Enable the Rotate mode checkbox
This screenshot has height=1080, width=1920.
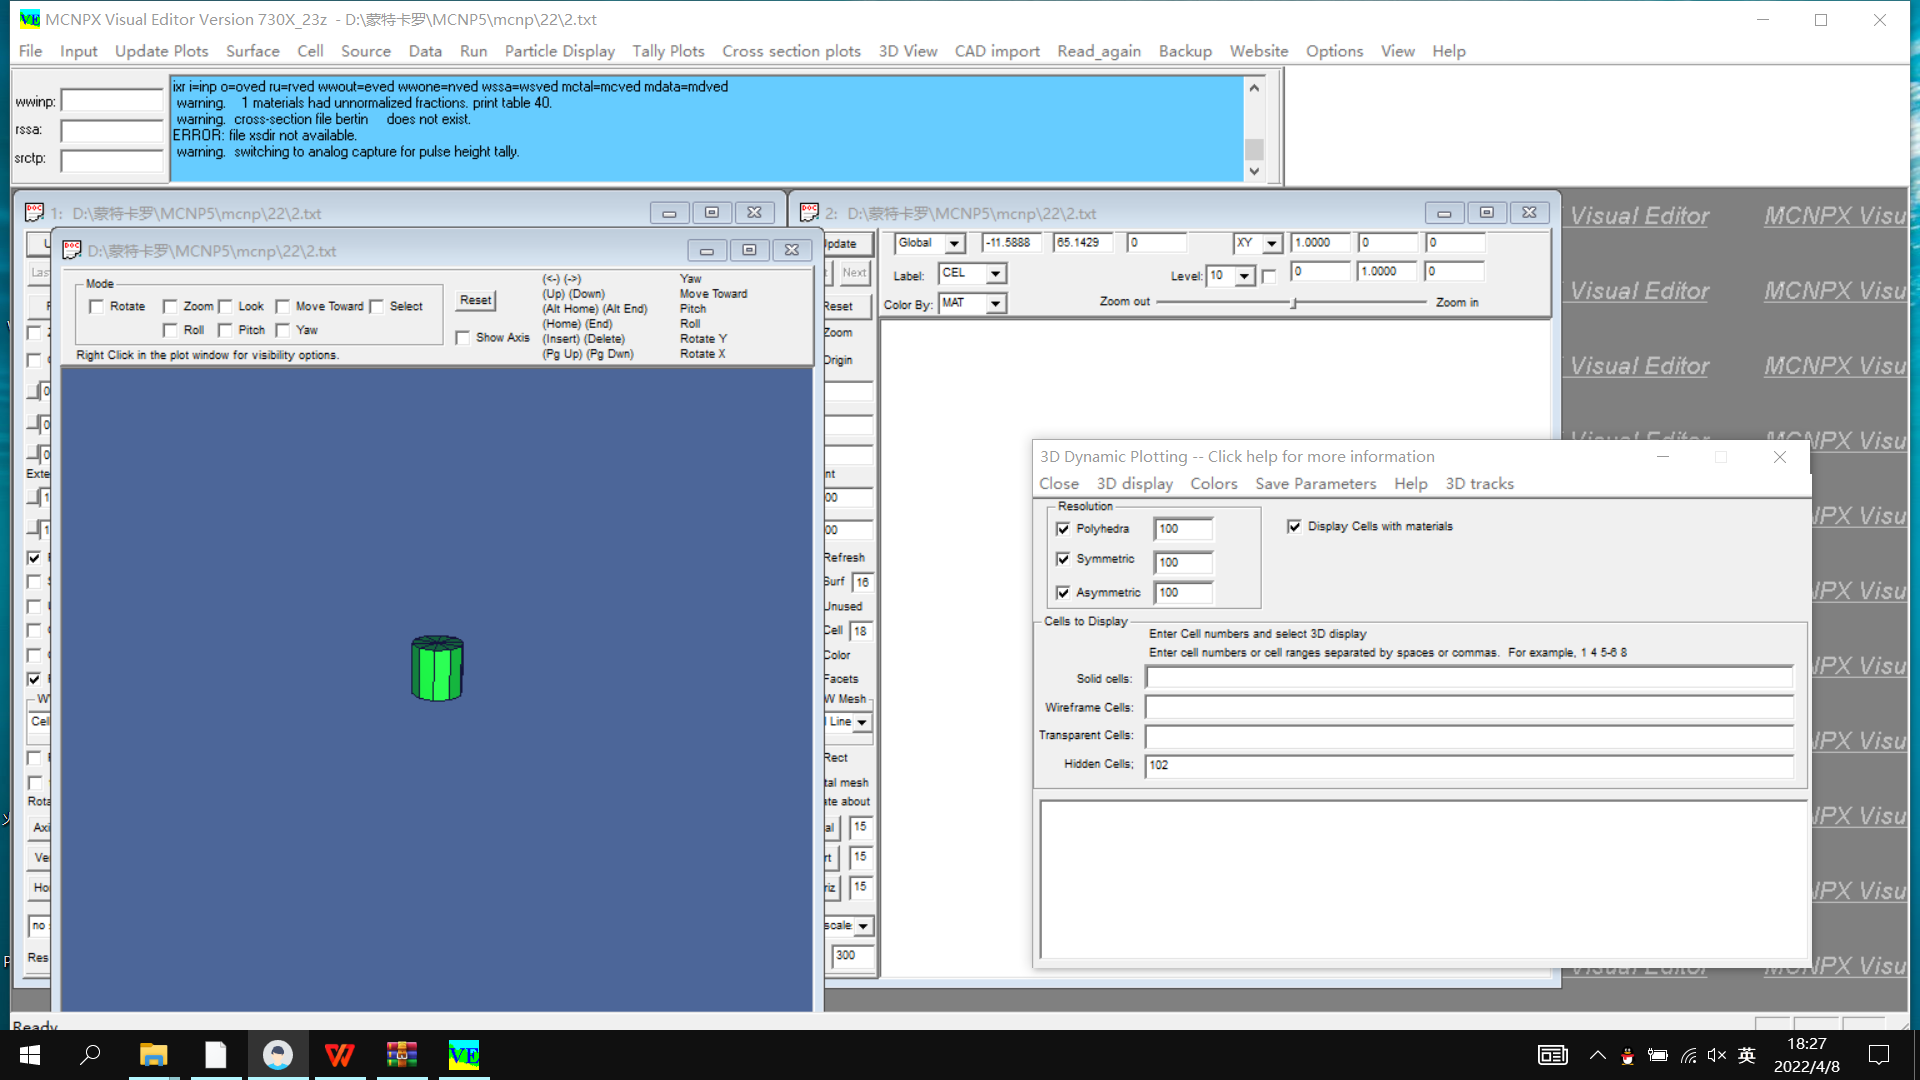(97, 307)
